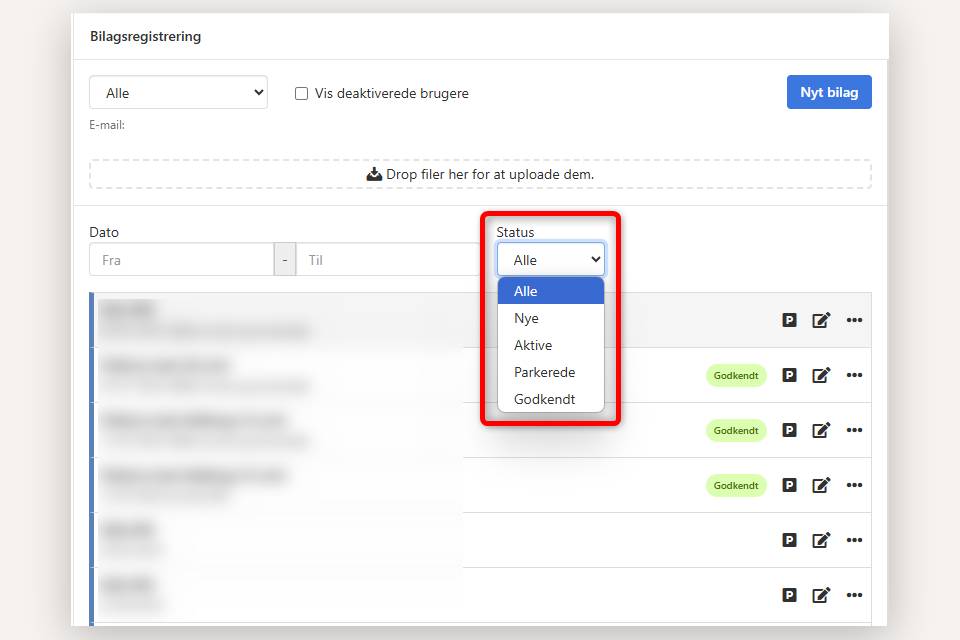The image size is (960, 640).
Task: Click the edit icon in first row
Action: pyautogui.click(x=821, y=320)
